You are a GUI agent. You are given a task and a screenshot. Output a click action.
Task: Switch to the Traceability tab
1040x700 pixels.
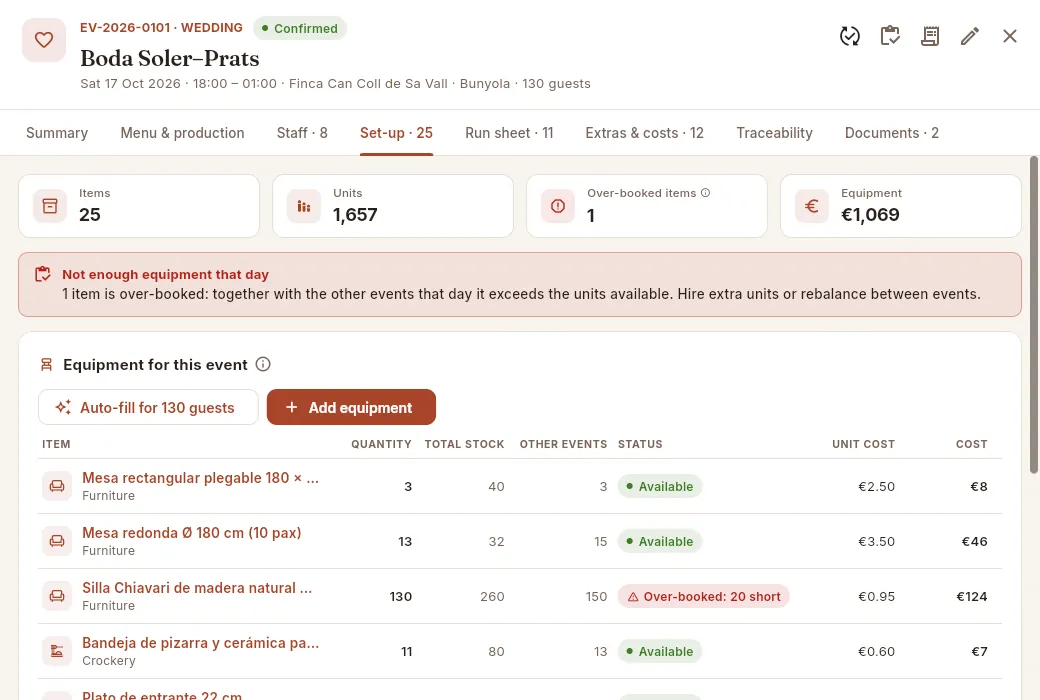774,133
